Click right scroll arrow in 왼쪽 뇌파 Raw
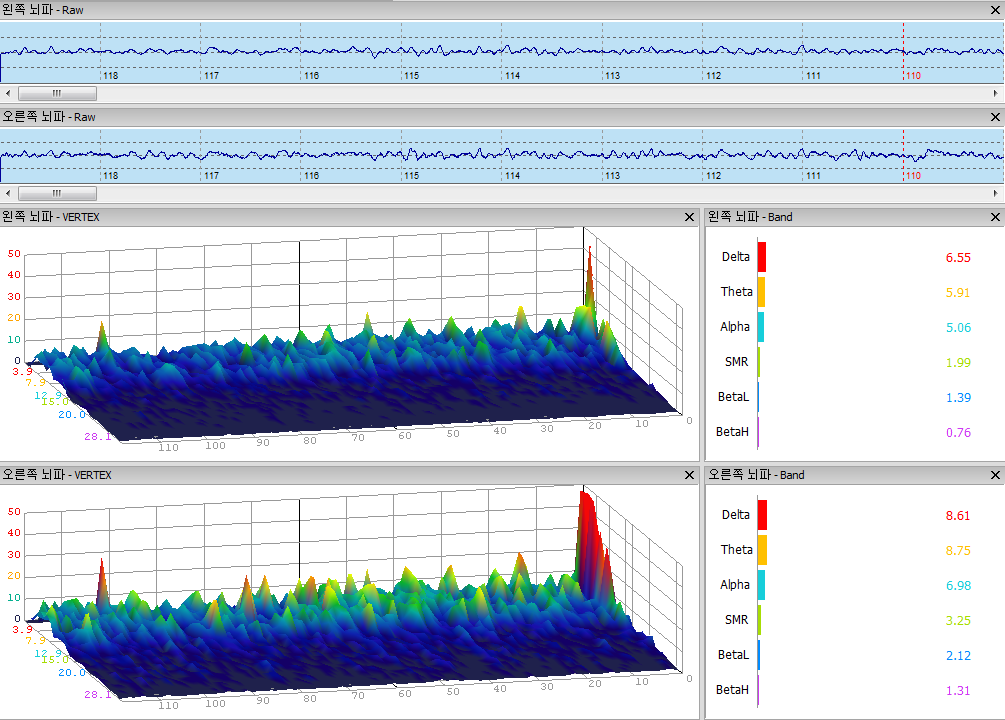The height and width of the screenshot is (720, 1005). click(x=995, y=94)
